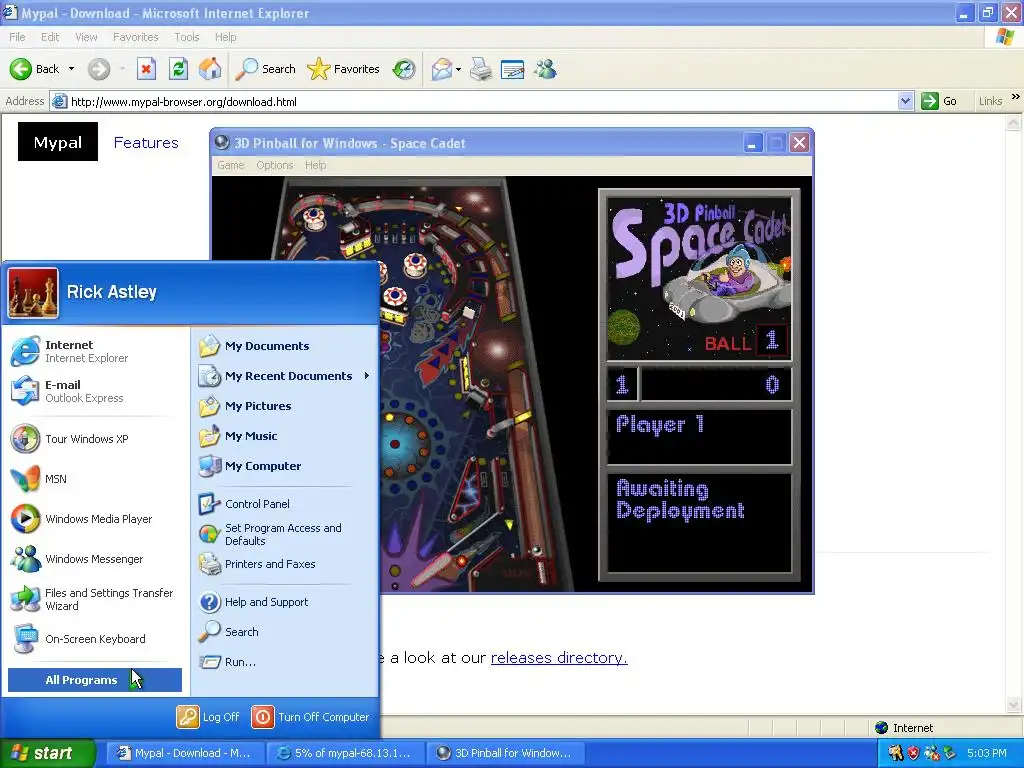
Task: Expand My Recent Documents submenu
Action: click(x=285, y=376)
